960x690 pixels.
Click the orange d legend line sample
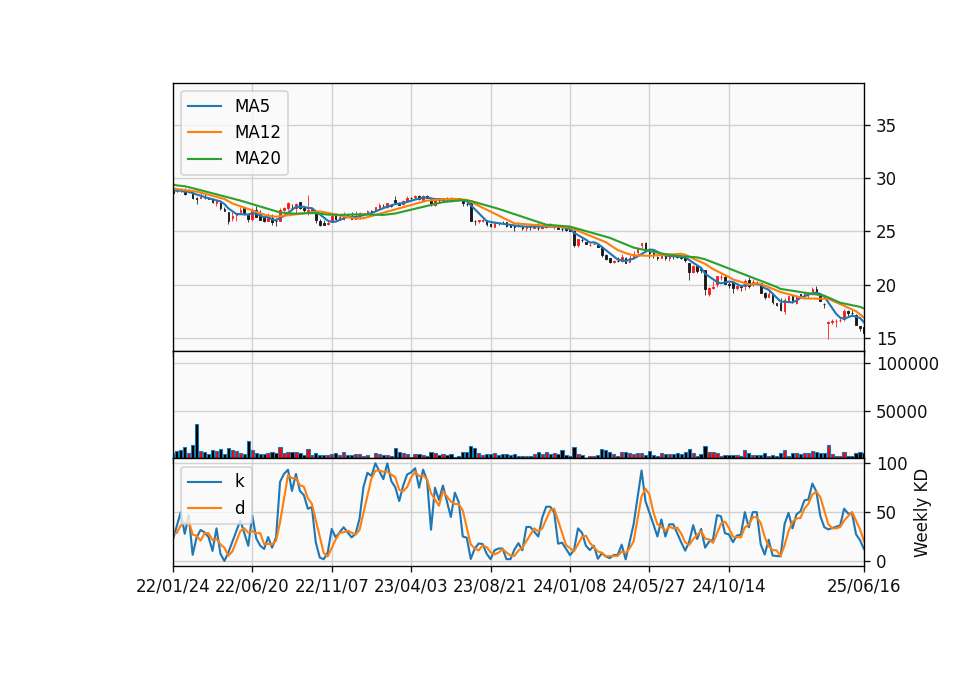204,508
